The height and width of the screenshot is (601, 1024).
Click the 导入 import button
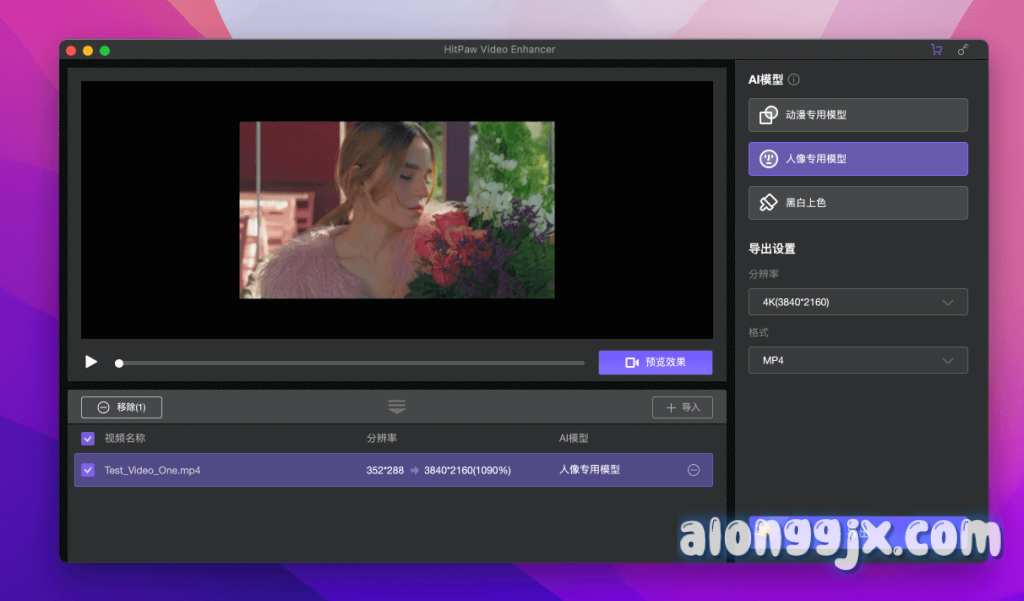coord(682,407)
